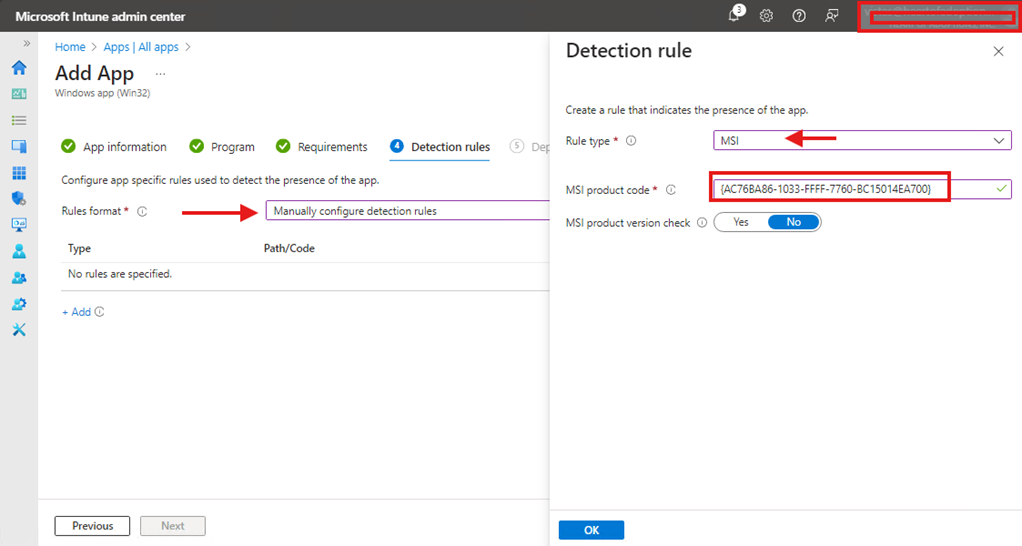Open Groups icon in sidebar
Image resolution: width=1022 pixels, height=546 pixels.
click(x=19, y=278)
